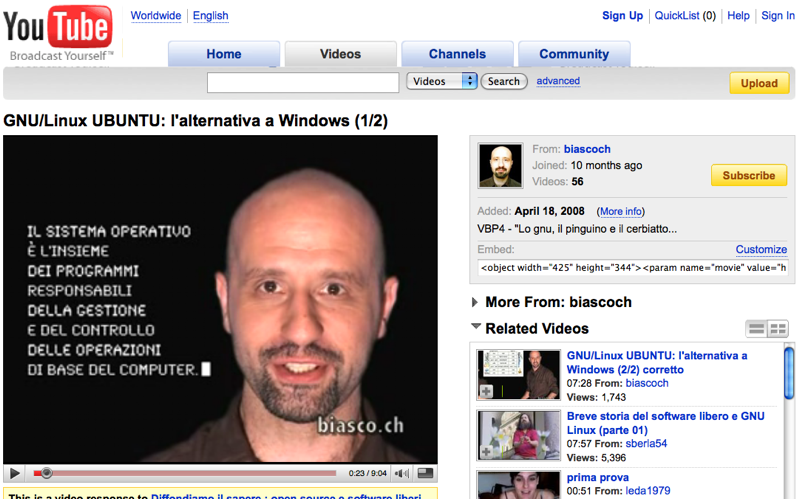Image resolution: width=800 pixels, height=499 pixels.
Task: Open the Videos tab
Action: tap(340, 54)
